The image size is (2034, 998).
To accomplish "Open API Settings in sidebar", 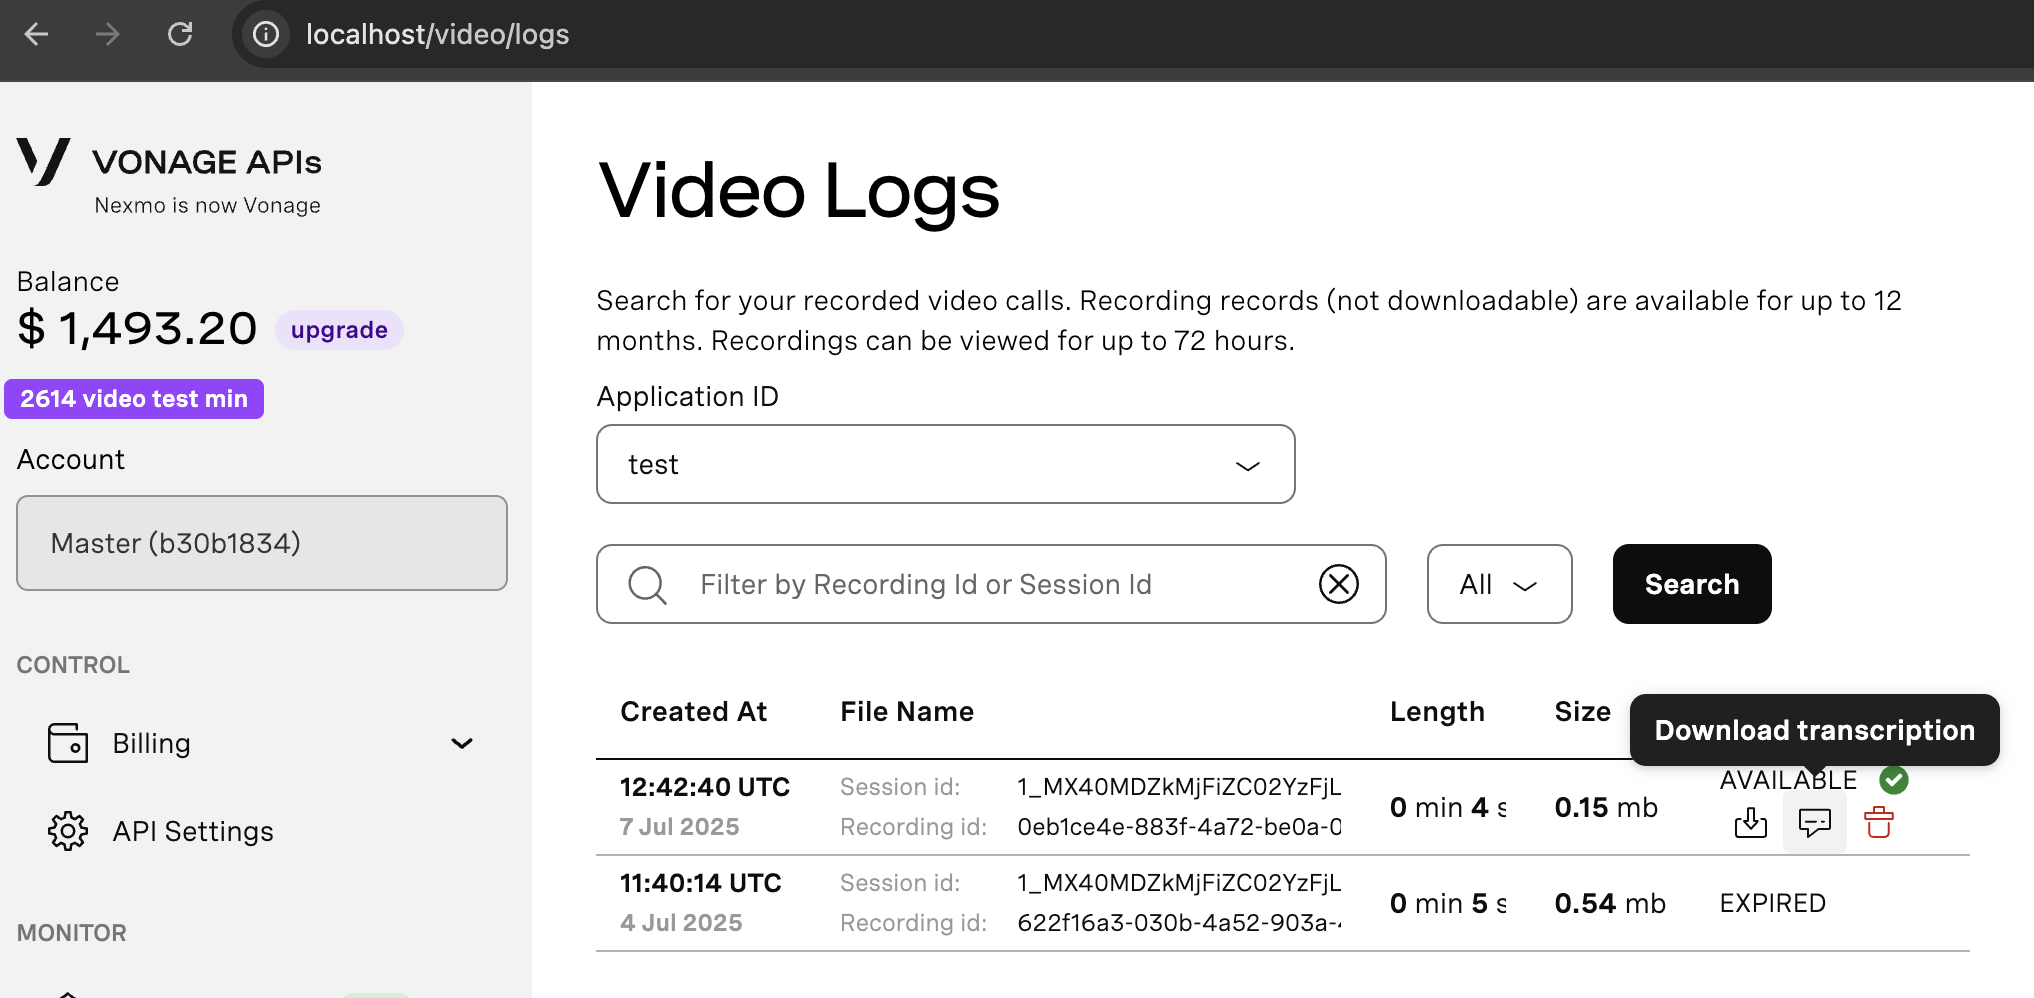I will click(x=192, y=831).
